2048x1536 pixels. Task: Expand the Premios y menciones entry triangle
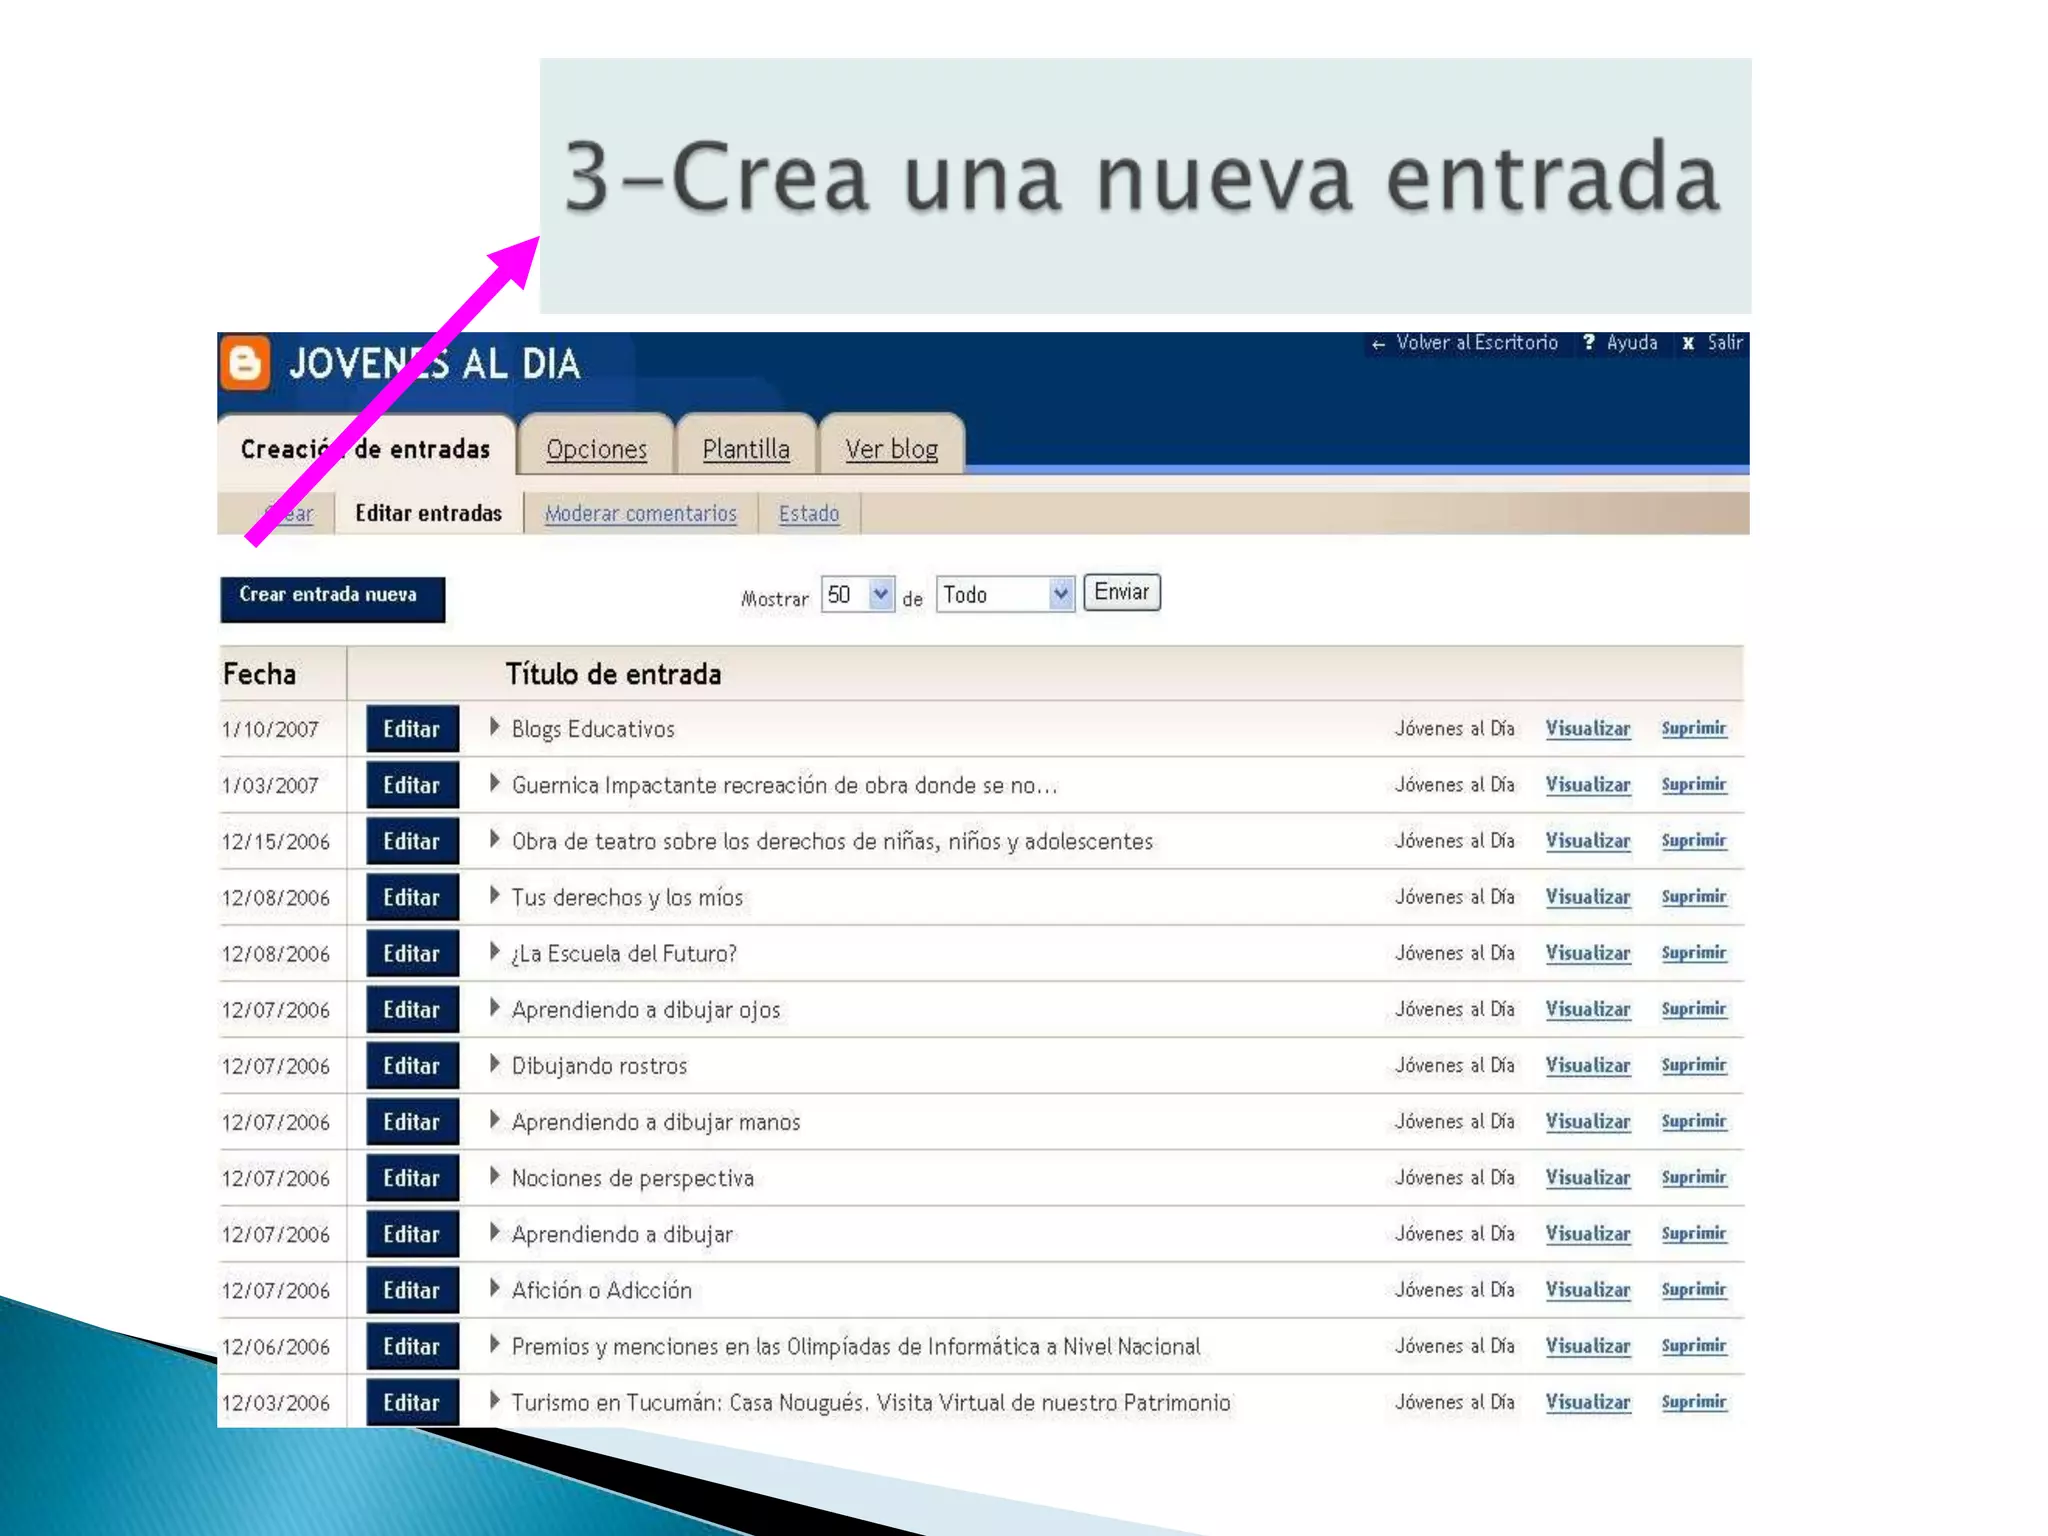[x=494, y=1344]
